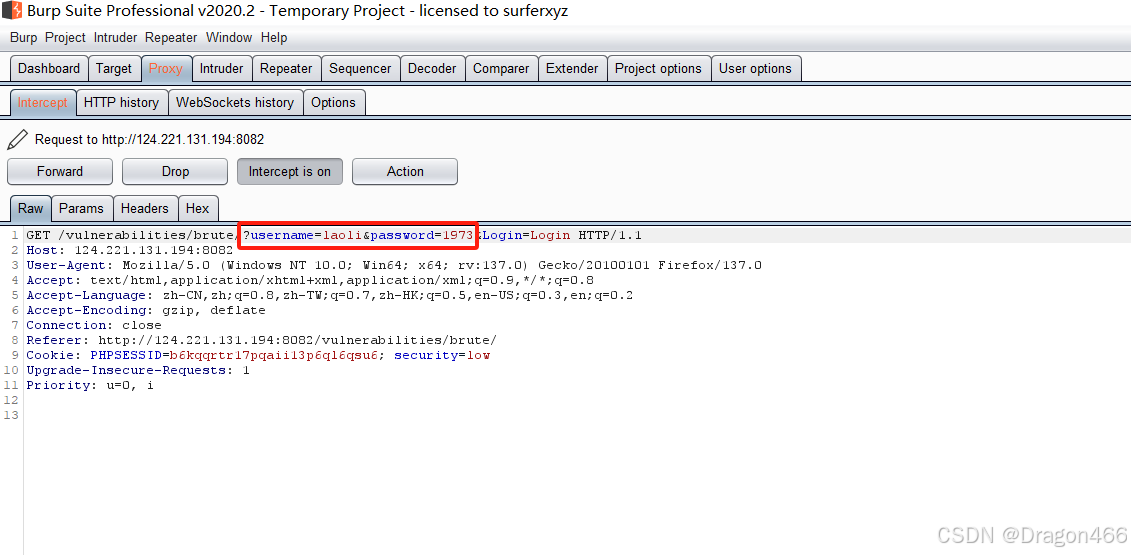Open the HTTP history sub-tab
The height and width of the screenshot is (555, 1131).
click(121, 102)
